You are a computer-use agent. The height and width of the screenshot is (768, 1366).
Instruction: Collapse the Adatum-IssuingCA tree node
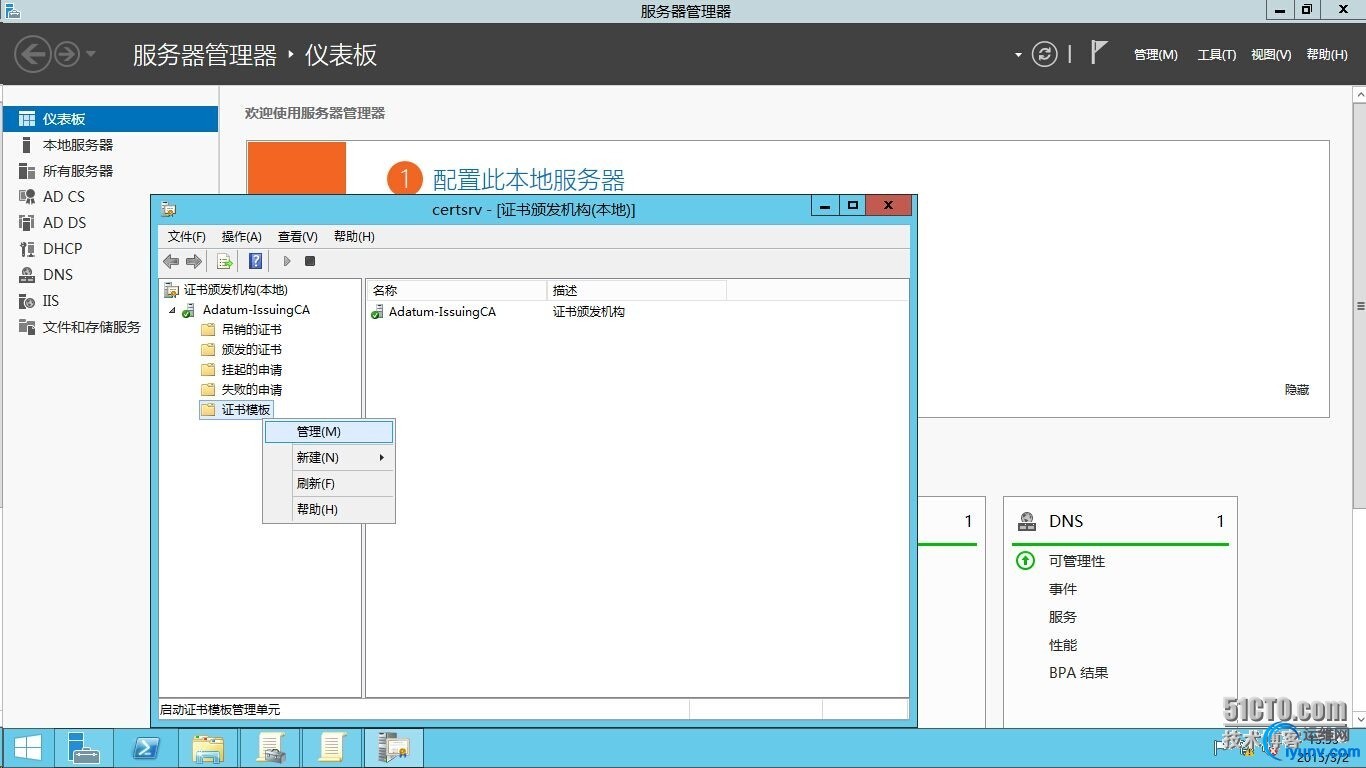pyautogui.click(x=172, y=310)
